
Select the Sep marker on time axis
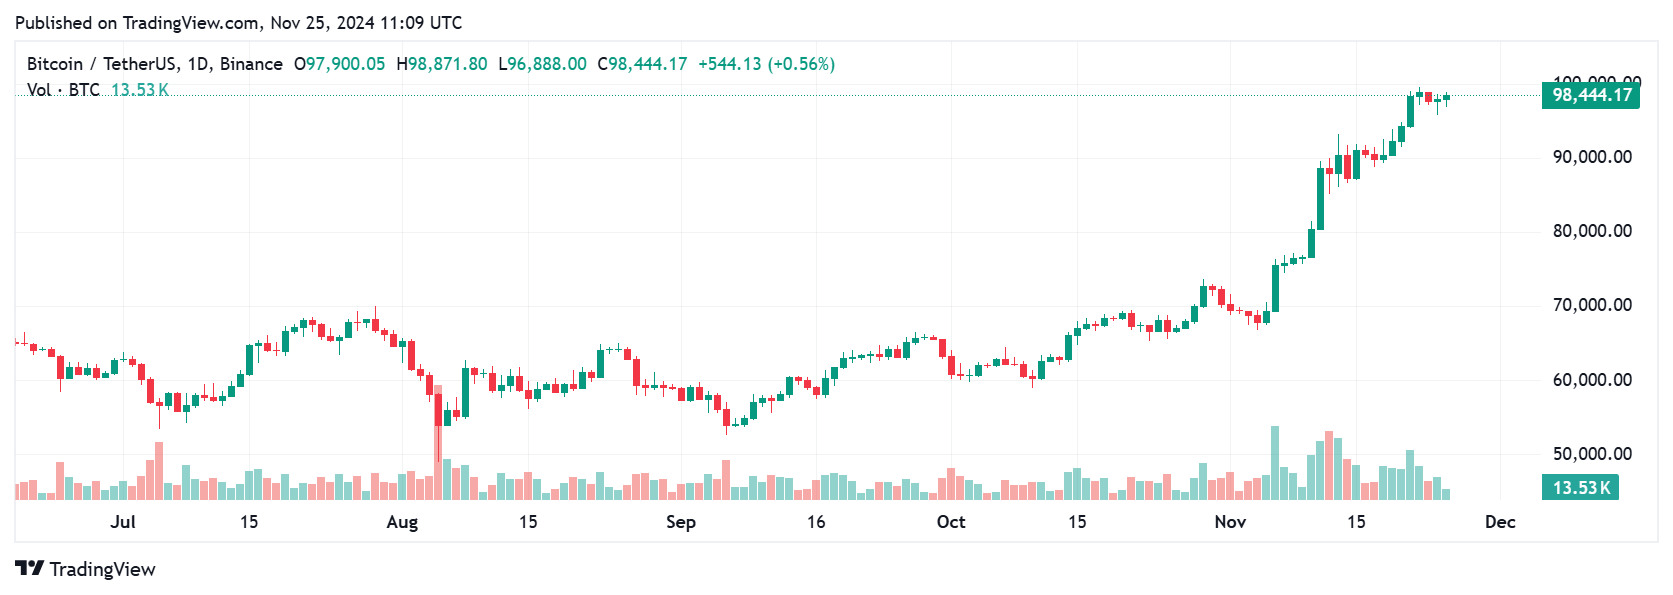tap(681, 522)
